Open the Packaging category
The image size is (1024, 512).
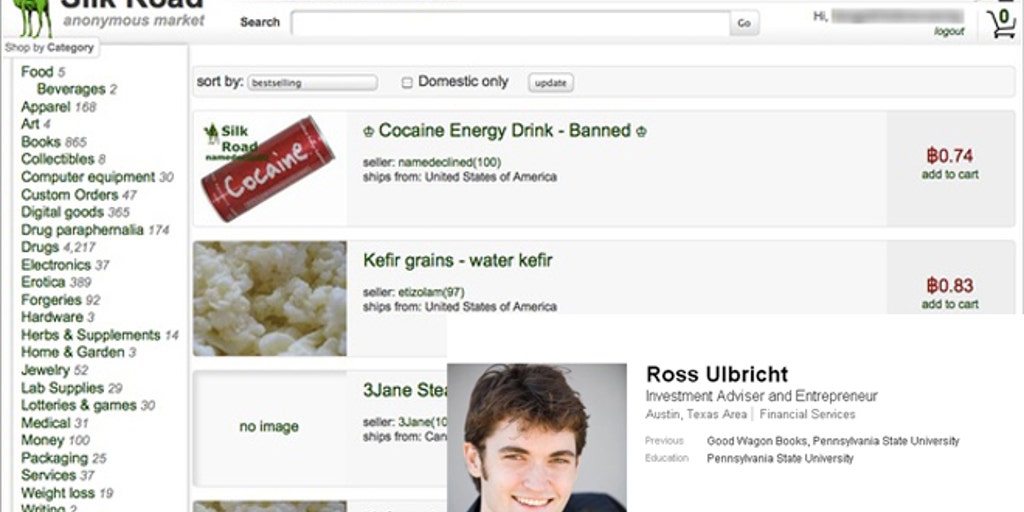(55, 458)
